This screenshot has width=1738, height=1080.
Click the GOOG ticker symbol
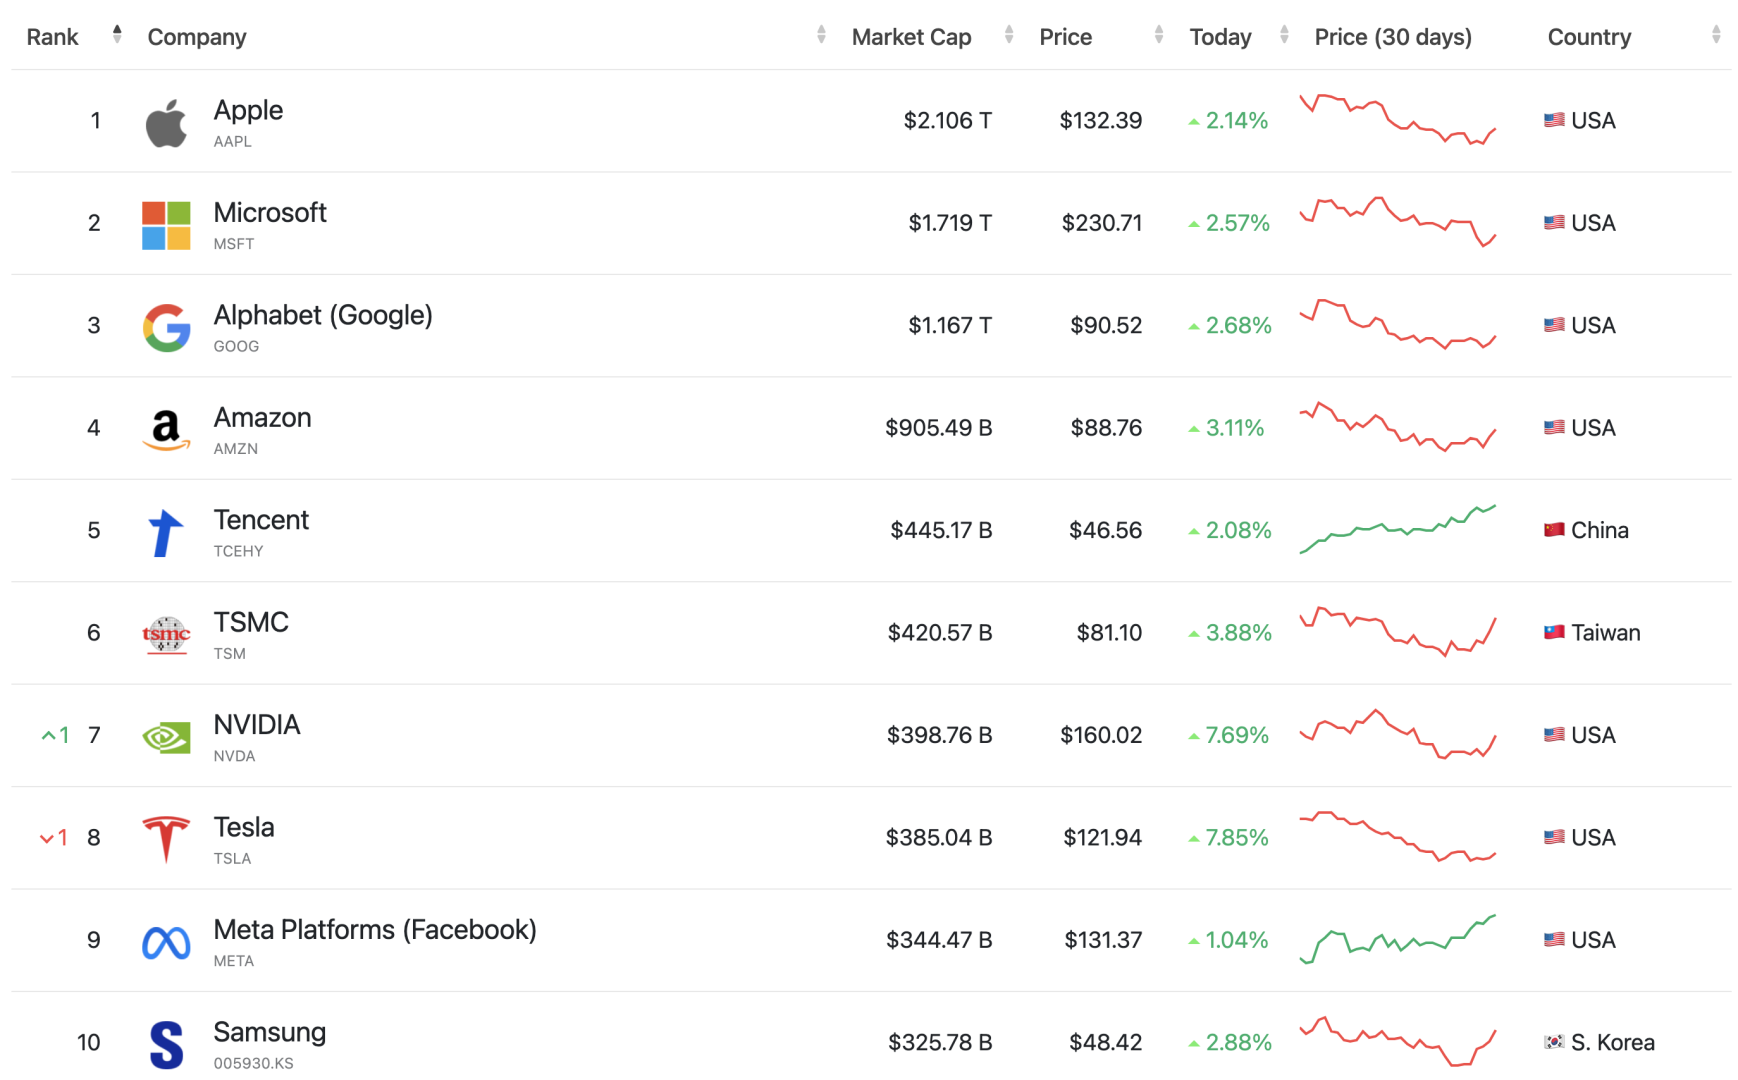(x=236, y=346)
